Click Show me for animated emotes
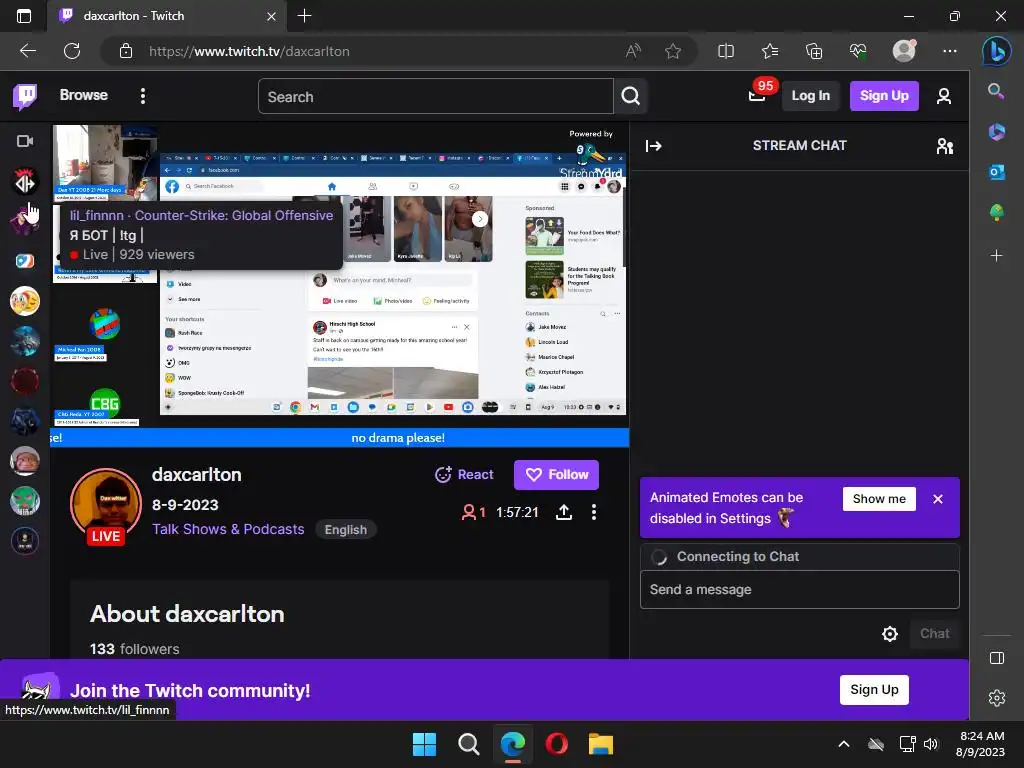 click(879, 499)
